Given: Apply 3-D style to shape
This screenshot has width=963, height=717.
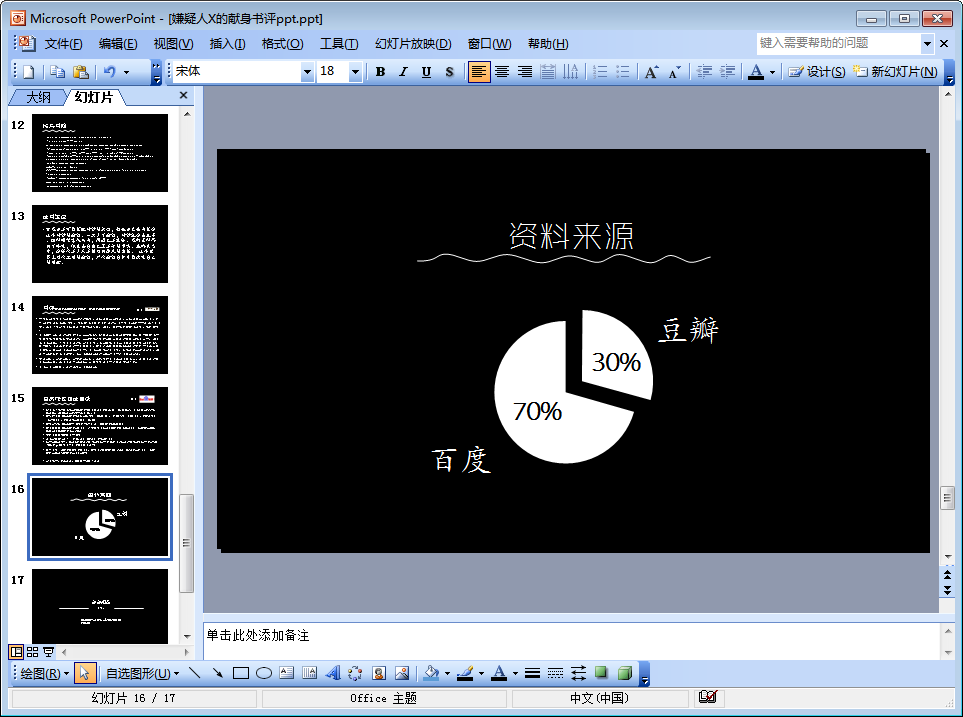Looking at the screenshot, I should (x=624, y=673).
